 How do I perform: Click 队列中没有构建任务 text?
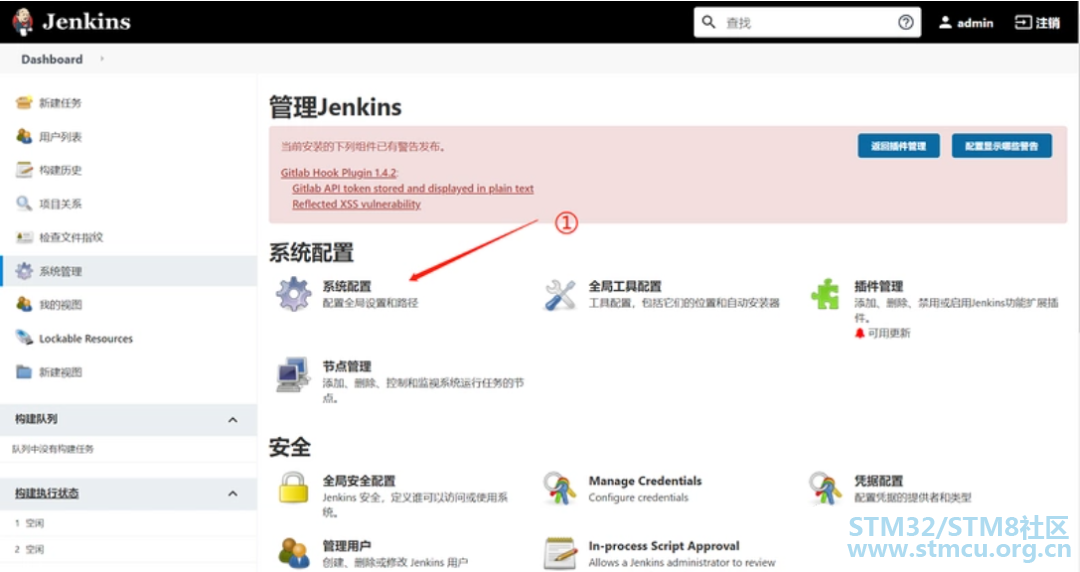click(x=52, y=449)
